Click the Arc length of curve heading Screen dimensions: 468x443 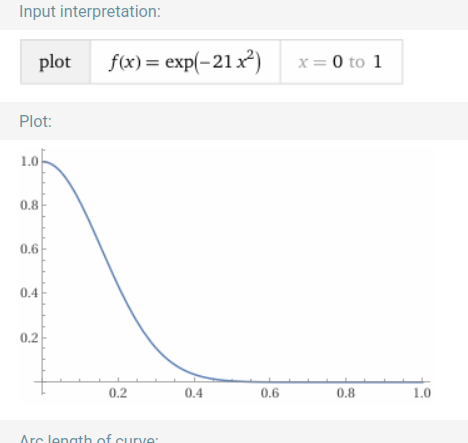click(x=89, y=438)
